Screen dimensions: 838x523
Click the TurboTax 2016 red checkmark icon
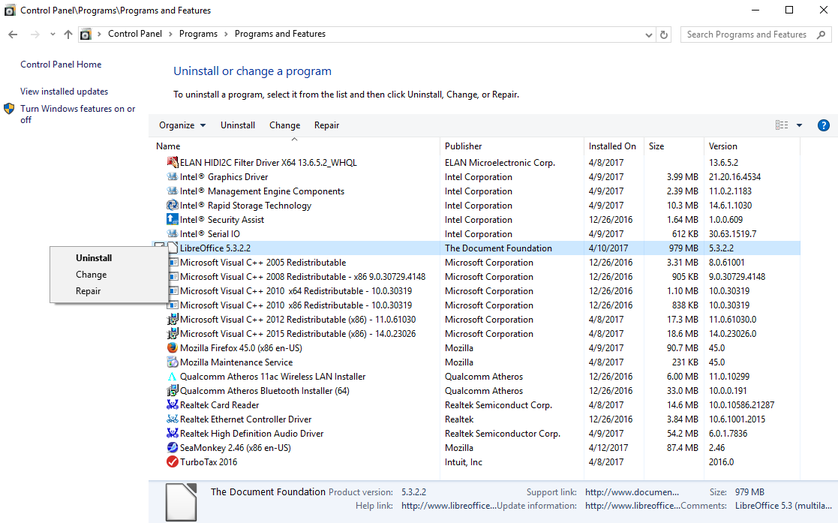coord(172,462)
